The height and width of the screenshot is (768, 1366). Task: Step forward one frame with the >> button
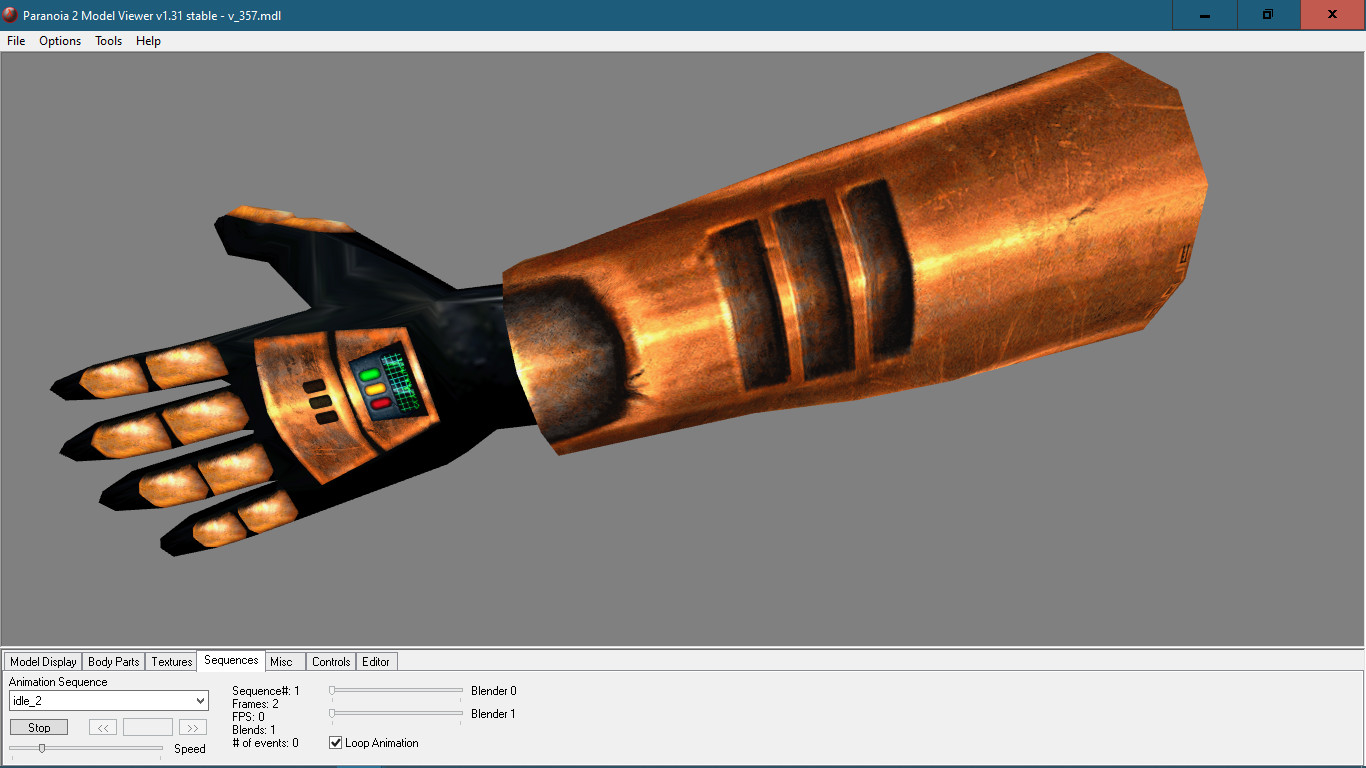coord(192,727)
